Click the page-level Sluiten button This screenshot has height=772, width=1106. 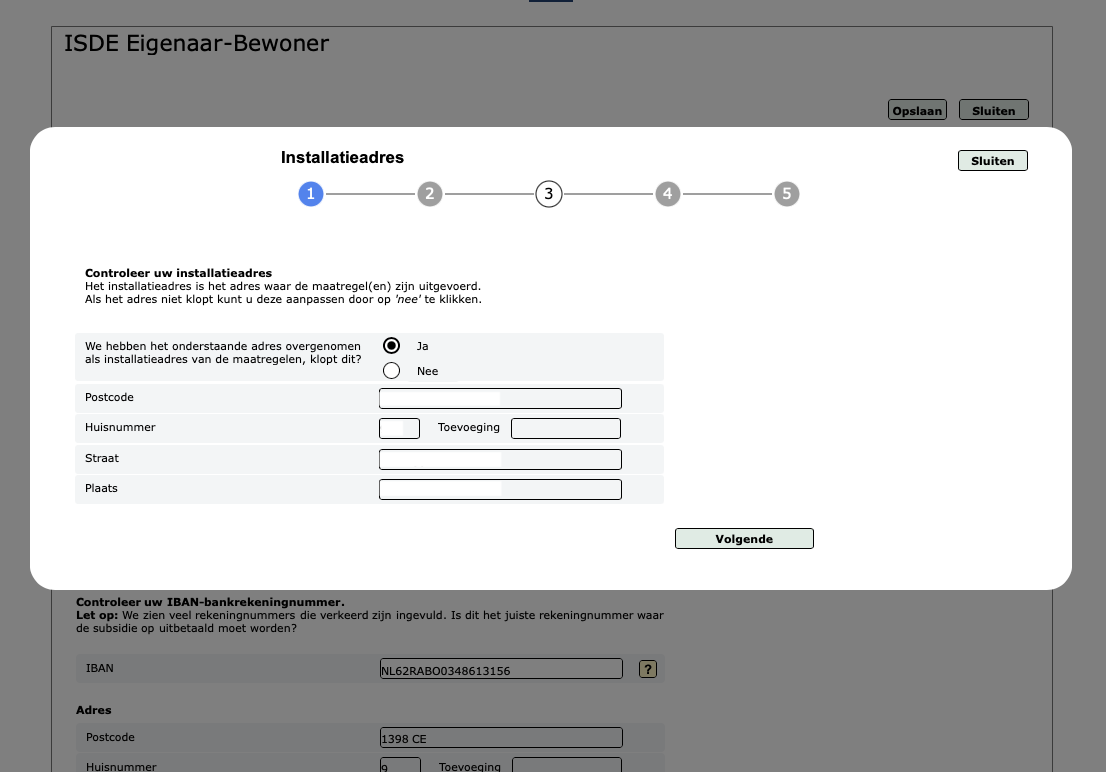pyautogui.click(x=993, y=111)
